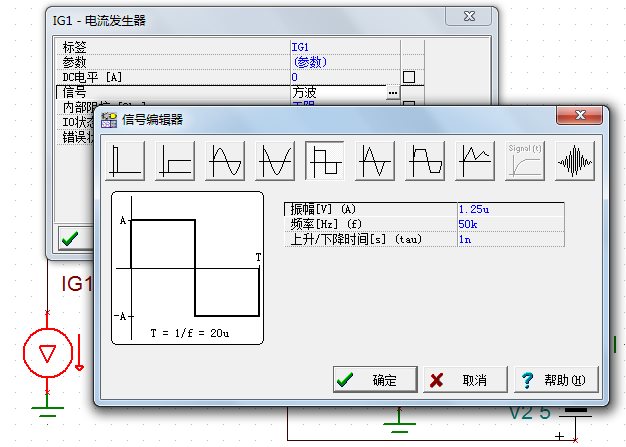
Task: Select the sine wave signal icon
Action: click(225, 161)
